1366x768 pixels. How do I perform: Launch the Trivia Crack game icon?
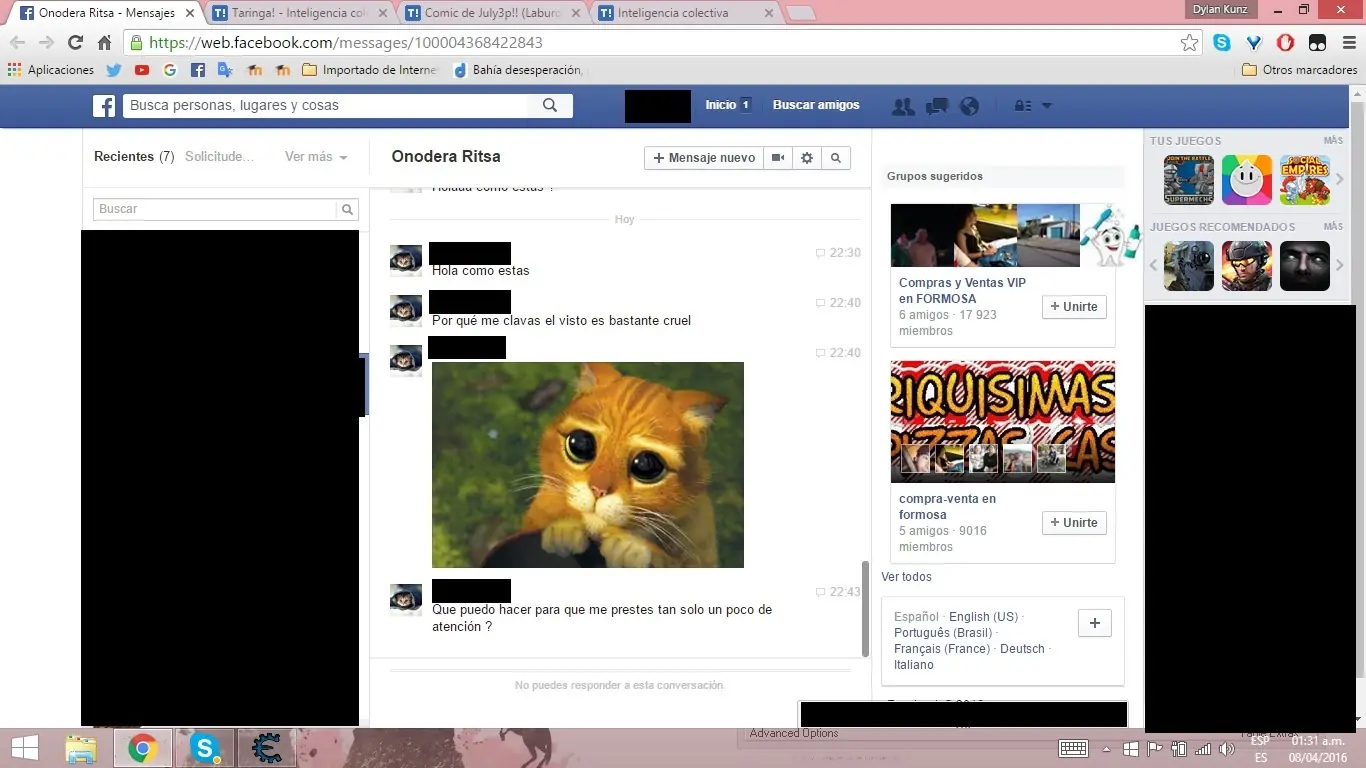pyautogui.click(x=1247, y=180)
